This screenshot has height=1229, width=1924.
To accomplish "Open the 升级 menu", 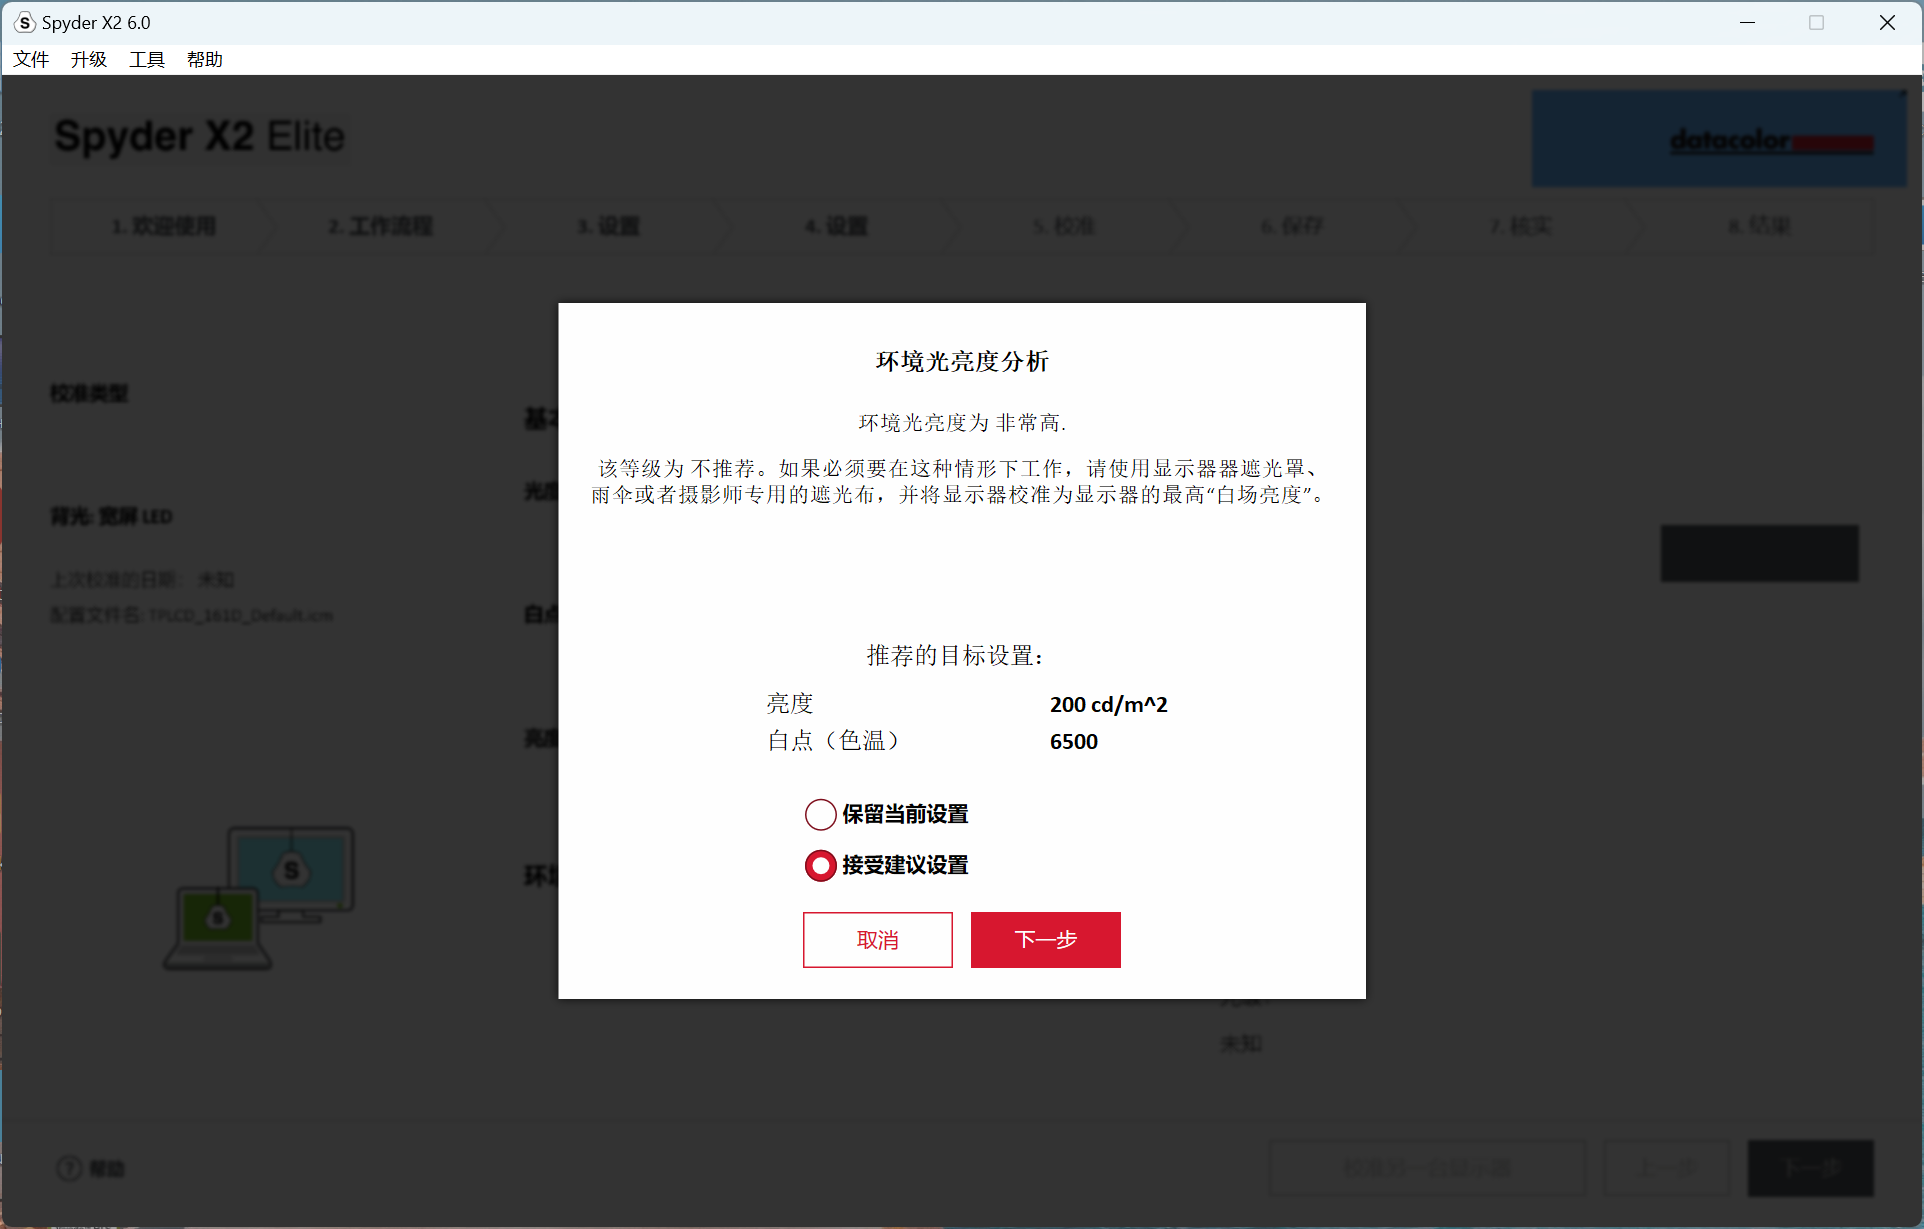I will click(89, 59).
